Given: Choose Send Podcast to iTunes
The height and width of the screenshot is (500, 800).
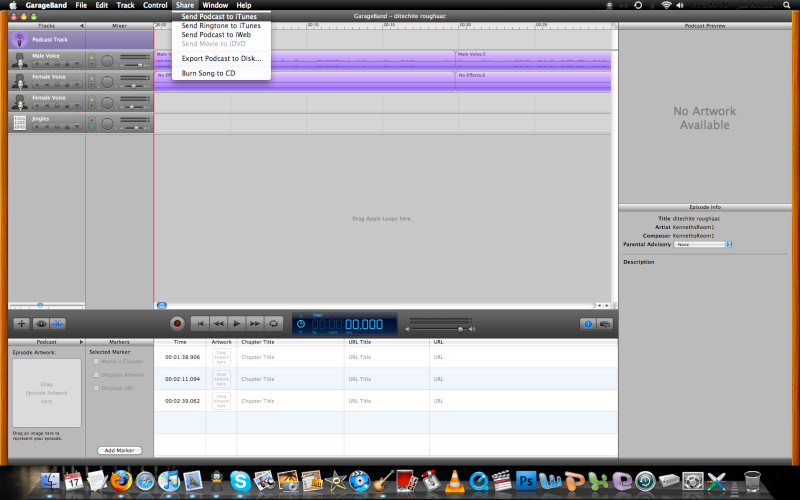Looking at the screenshot, I should [x=219, y=16].
